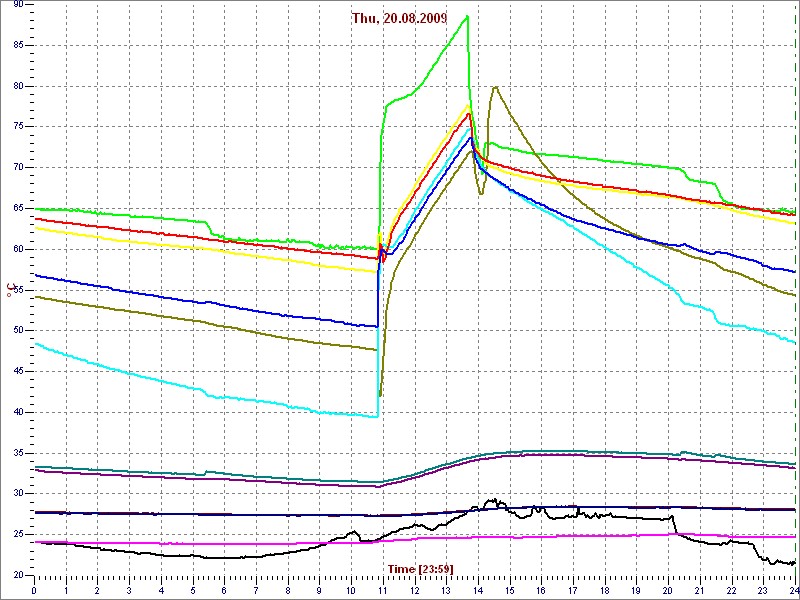Click hour 21 on the time axis
The image size is (800, 600).
coord(700,590)
